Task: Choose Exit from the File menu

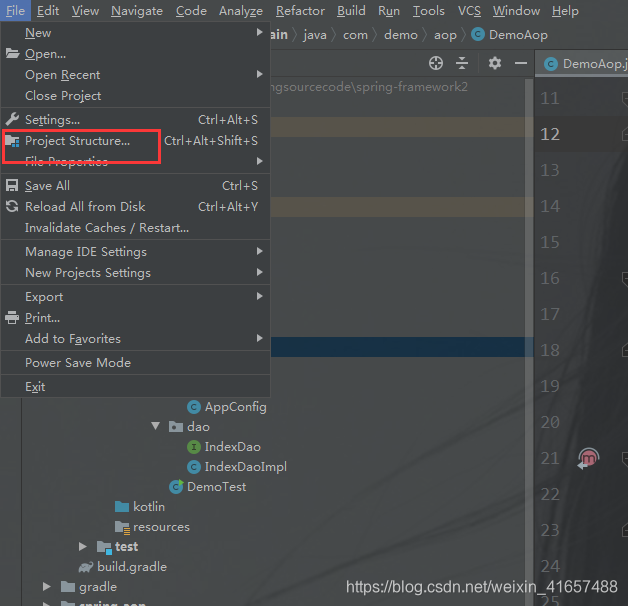Action: pyautogui.click(x=135, y=387)
